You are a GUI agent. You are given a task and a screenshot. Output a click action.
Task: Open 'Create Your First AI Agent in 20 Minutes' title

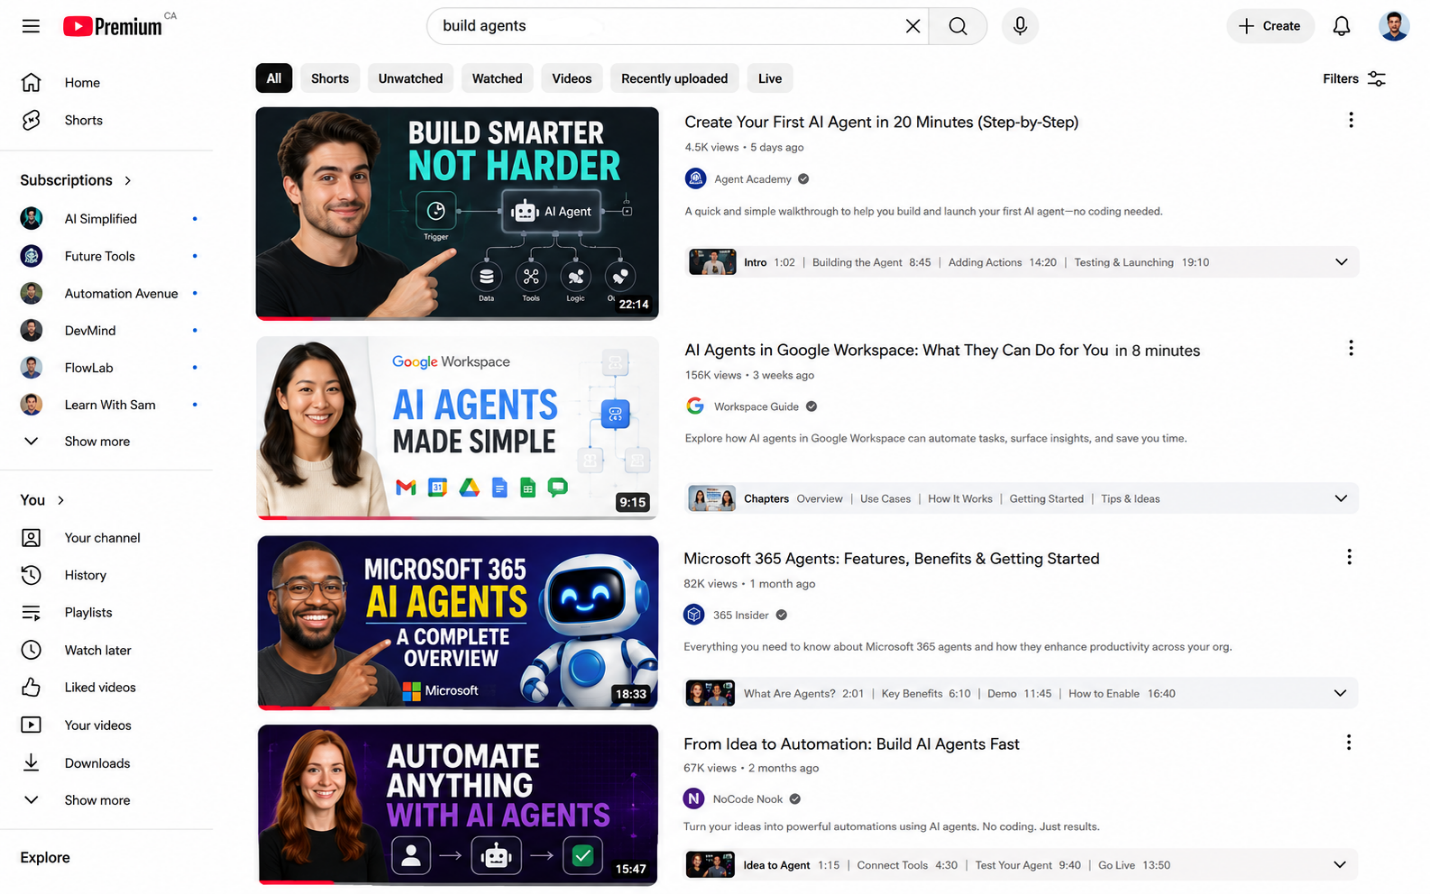point(881,122)
